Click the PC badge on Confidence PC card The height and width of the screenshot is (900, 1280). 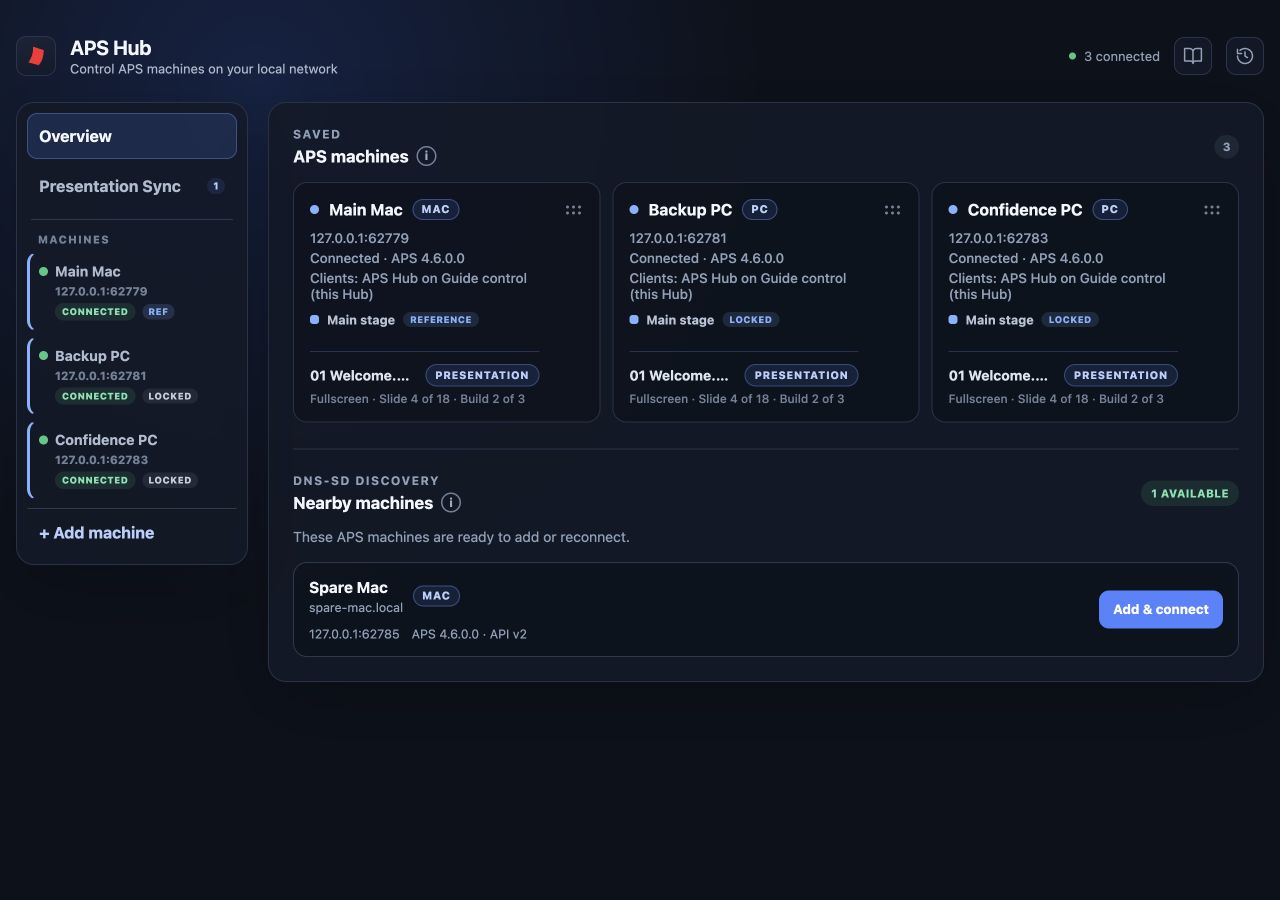1110,210
